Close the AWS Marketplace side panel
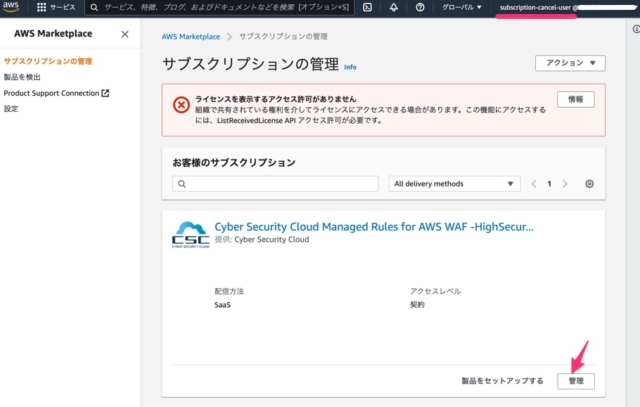This screenshot has width=640, height=407. pyautogui.click(x=125, y=34)
